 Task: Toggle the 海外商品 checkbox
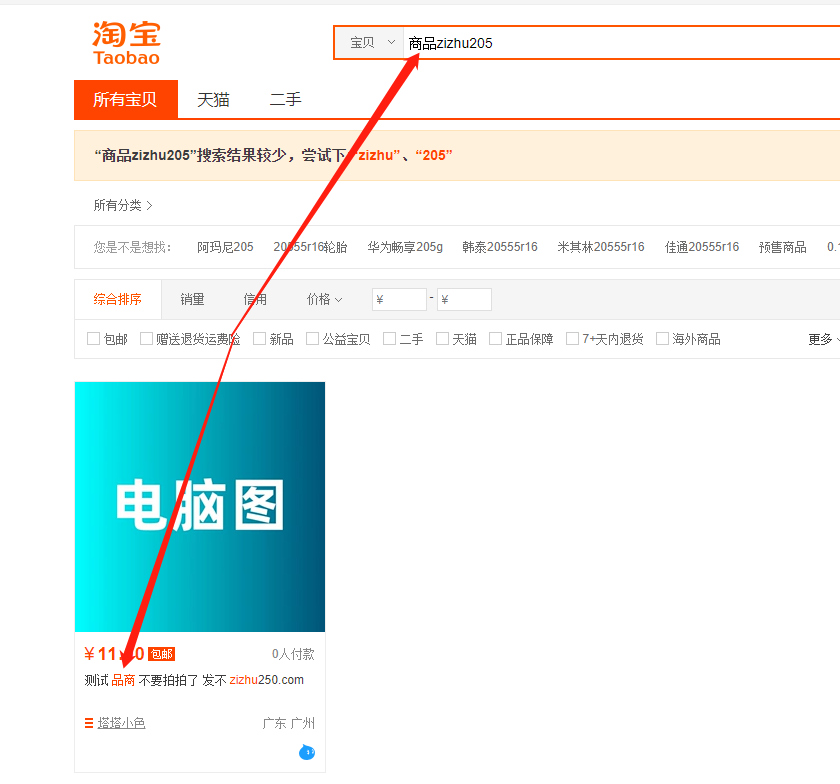click(x=662, y=339)
